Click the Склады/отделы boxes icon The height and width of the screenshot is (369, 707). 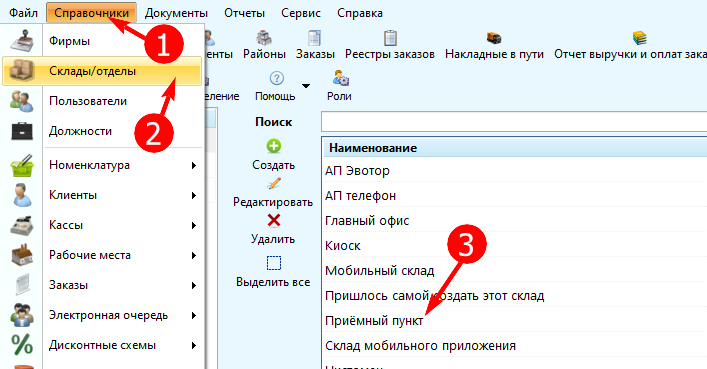tap(21, 71)
